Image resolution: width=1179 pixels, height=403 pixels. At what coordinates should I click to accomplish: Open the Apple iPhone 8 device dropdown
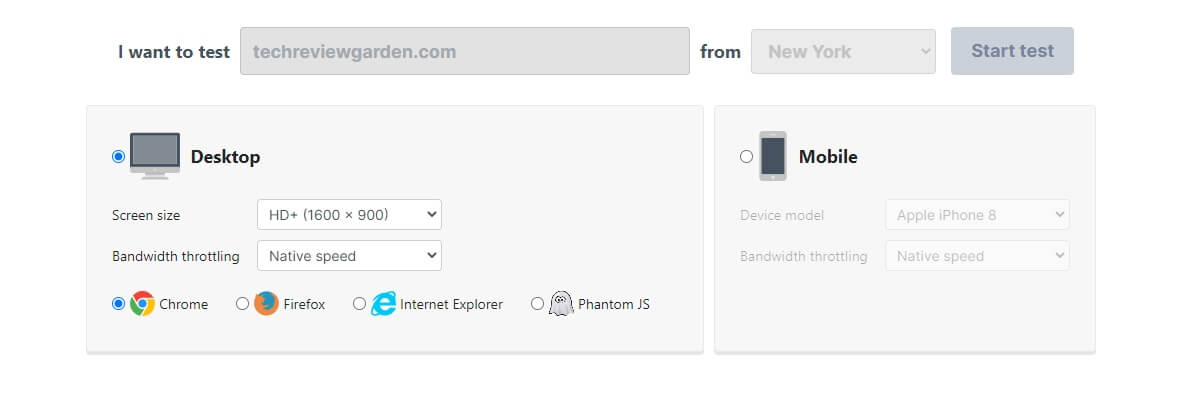coord(977,215)
